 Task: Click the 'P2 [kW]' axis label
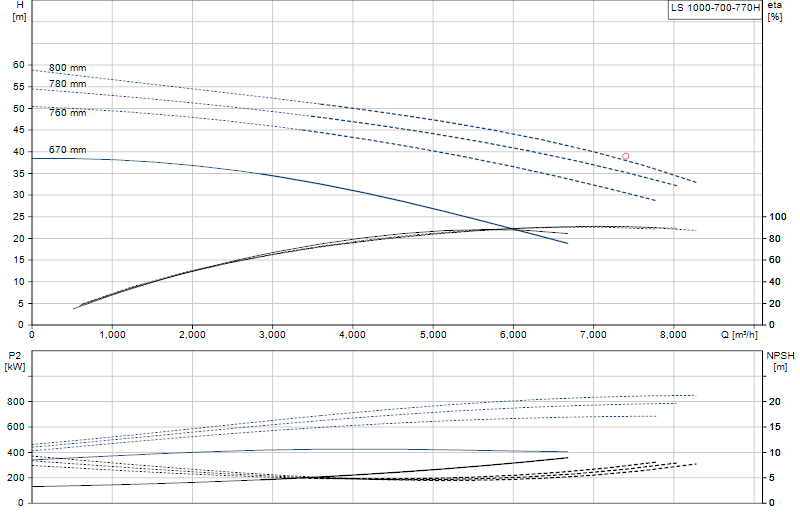[14, 361]
